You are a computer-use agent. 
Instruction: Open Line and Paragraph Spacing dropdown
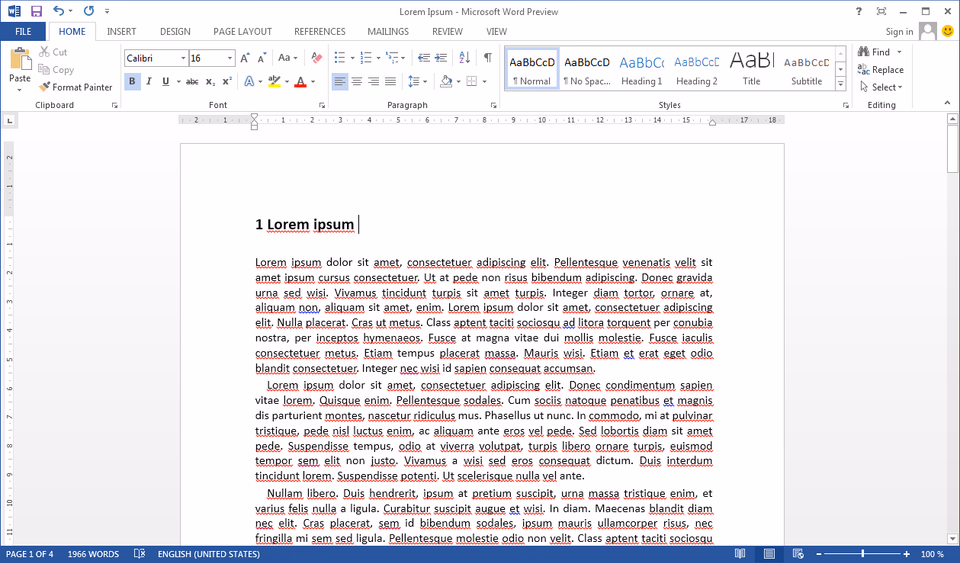point(418,81)
